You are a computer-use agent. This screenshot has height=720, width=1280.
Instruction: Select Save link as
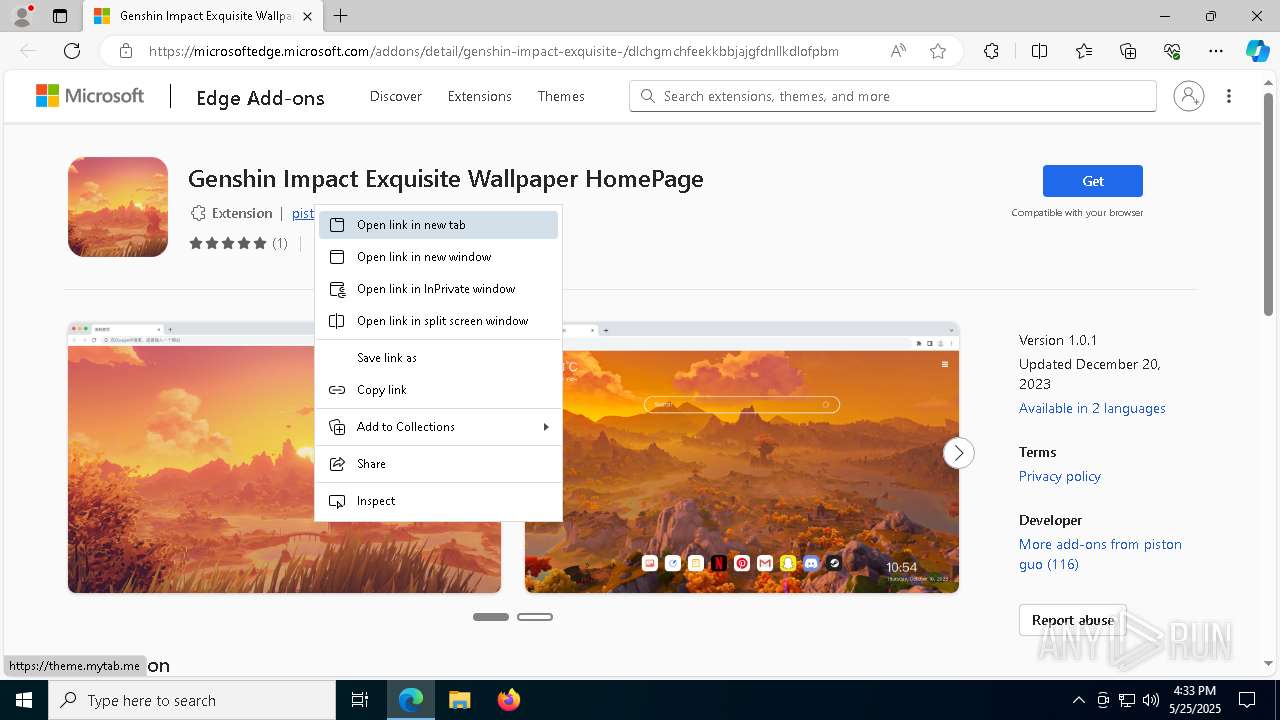pos(438,358)
